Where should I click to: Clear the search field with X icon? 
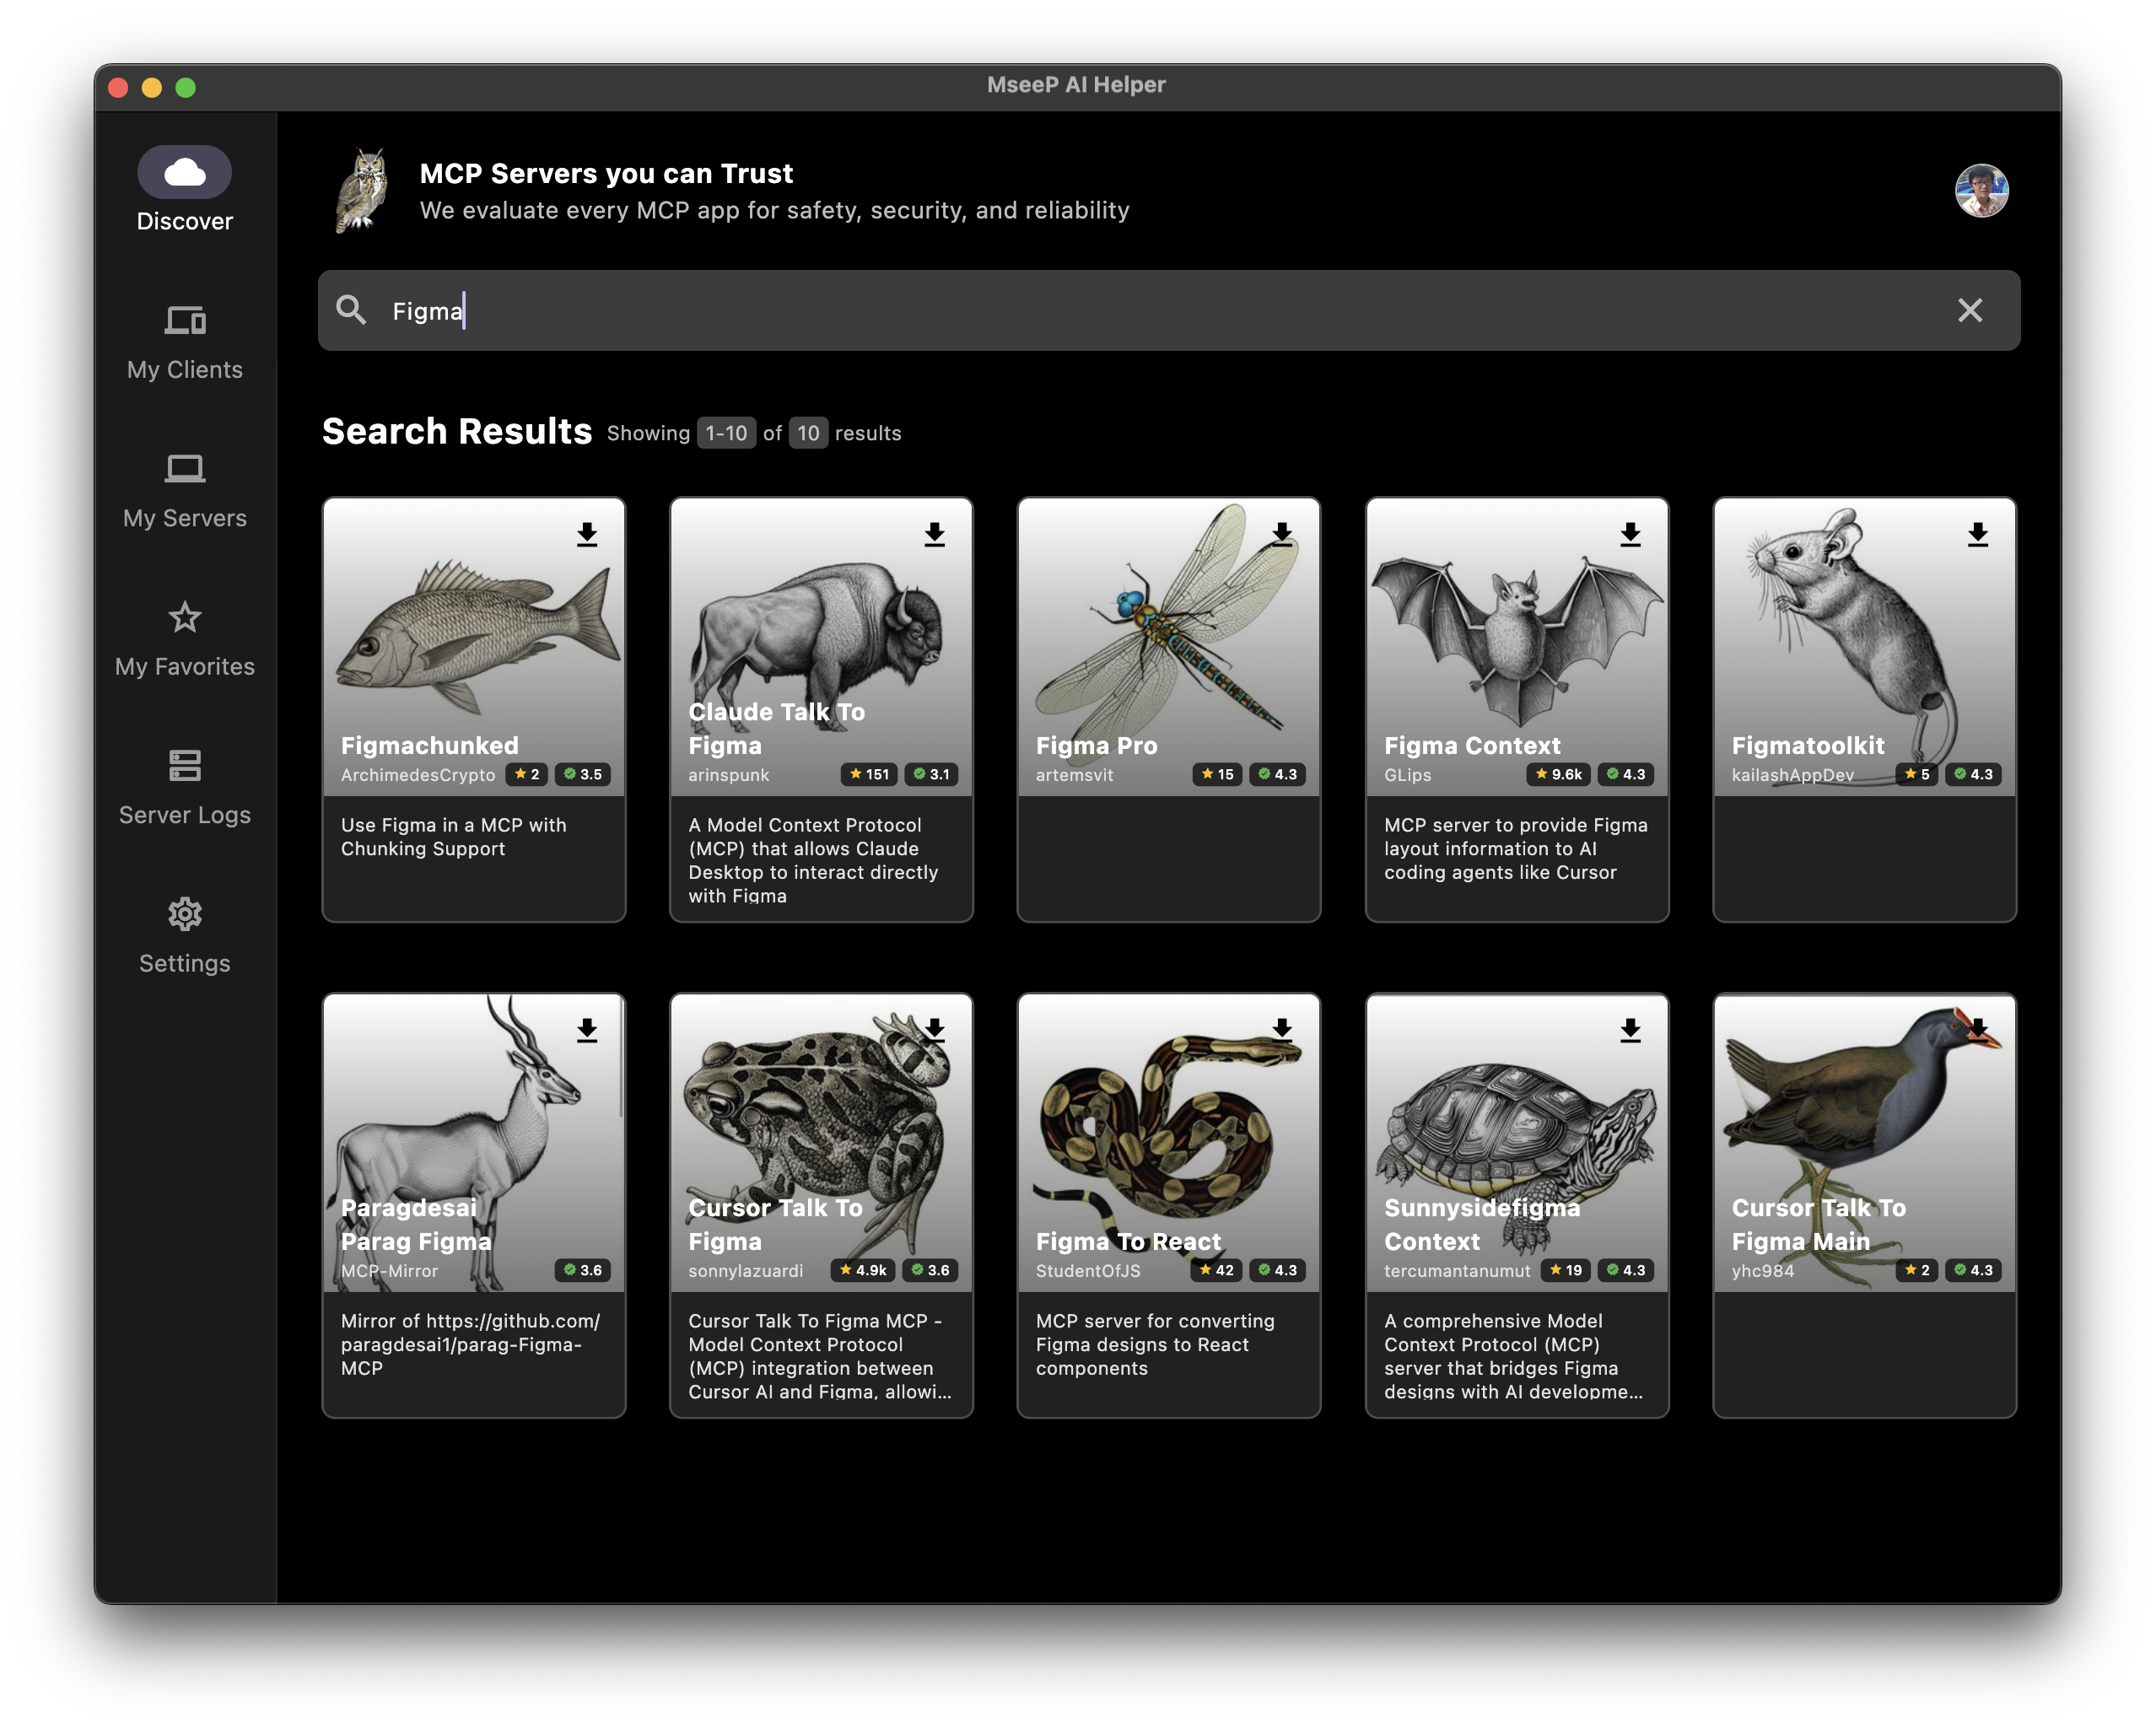coord(1969,310)
